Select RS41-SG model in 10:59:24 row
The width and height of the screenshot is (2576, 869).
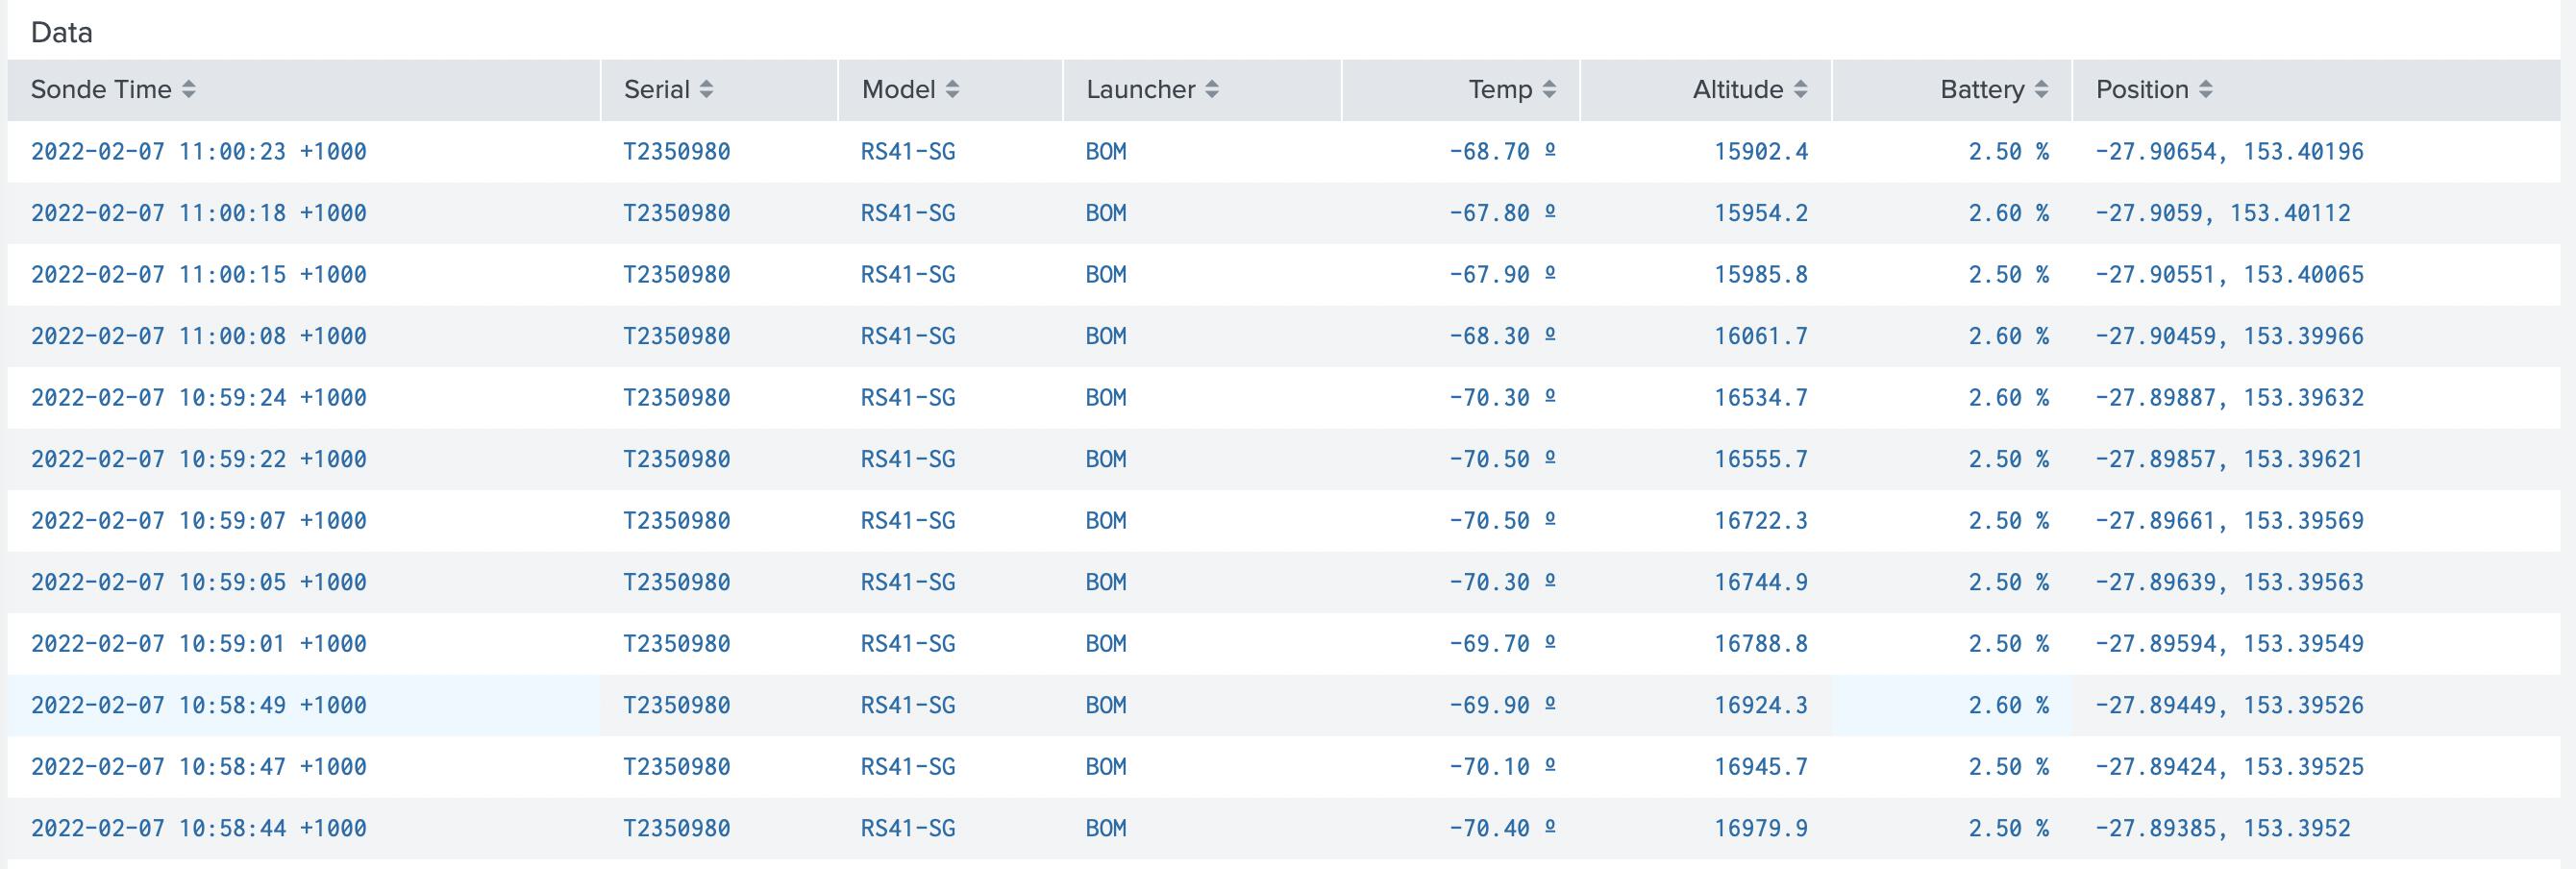(908, 398)
